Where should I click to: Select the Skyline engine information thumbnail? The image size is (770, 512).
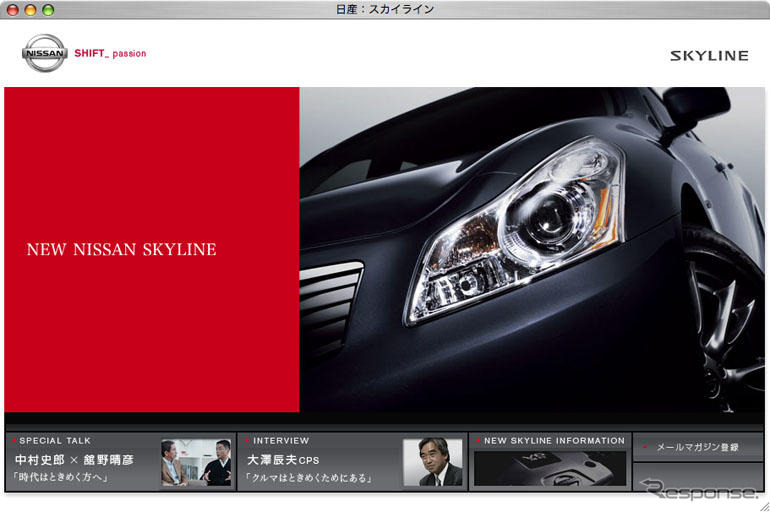[x=549, y=468]
